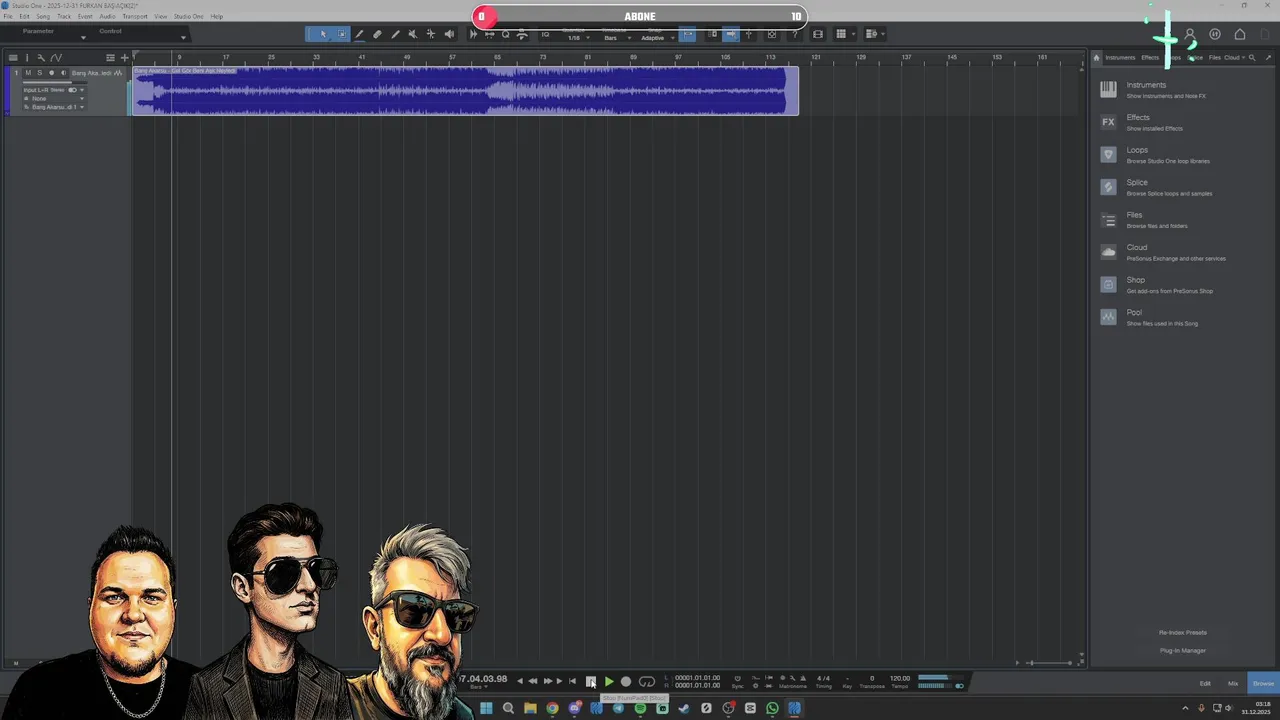Select the Mute tool
The image size is (1280, 720).
pos(412,34)
